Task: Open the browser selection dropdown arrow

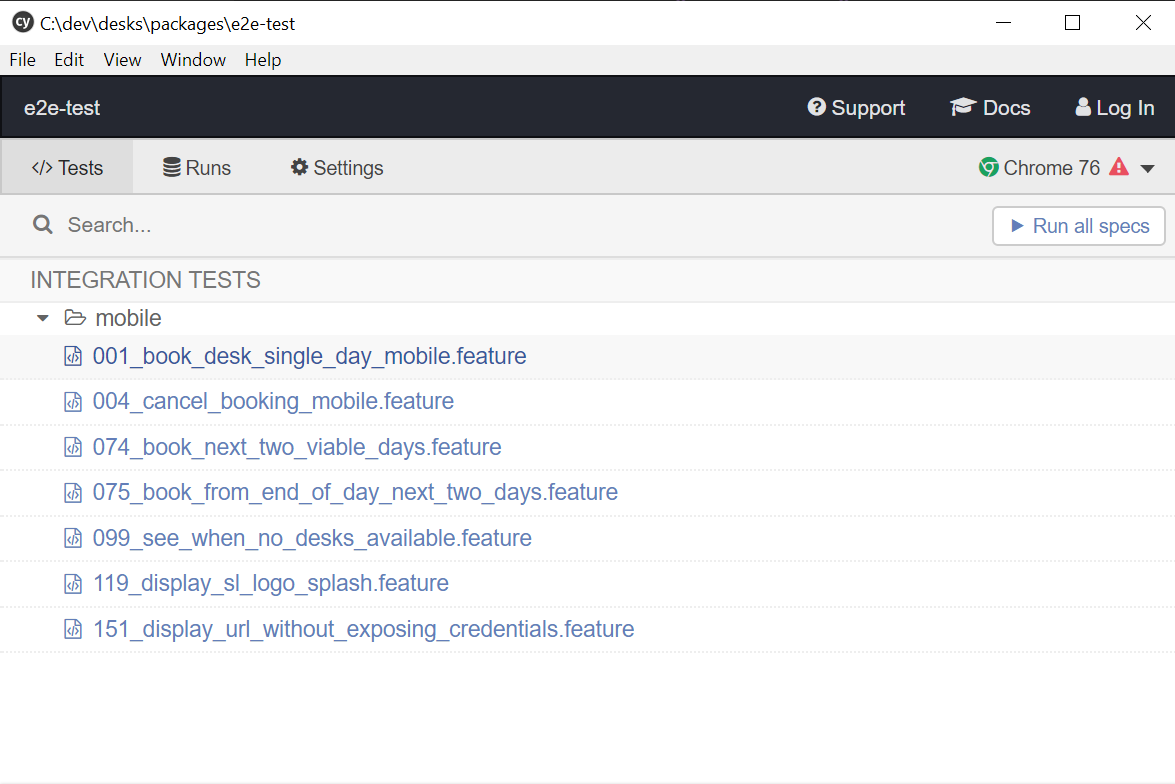Action: 1147,169
